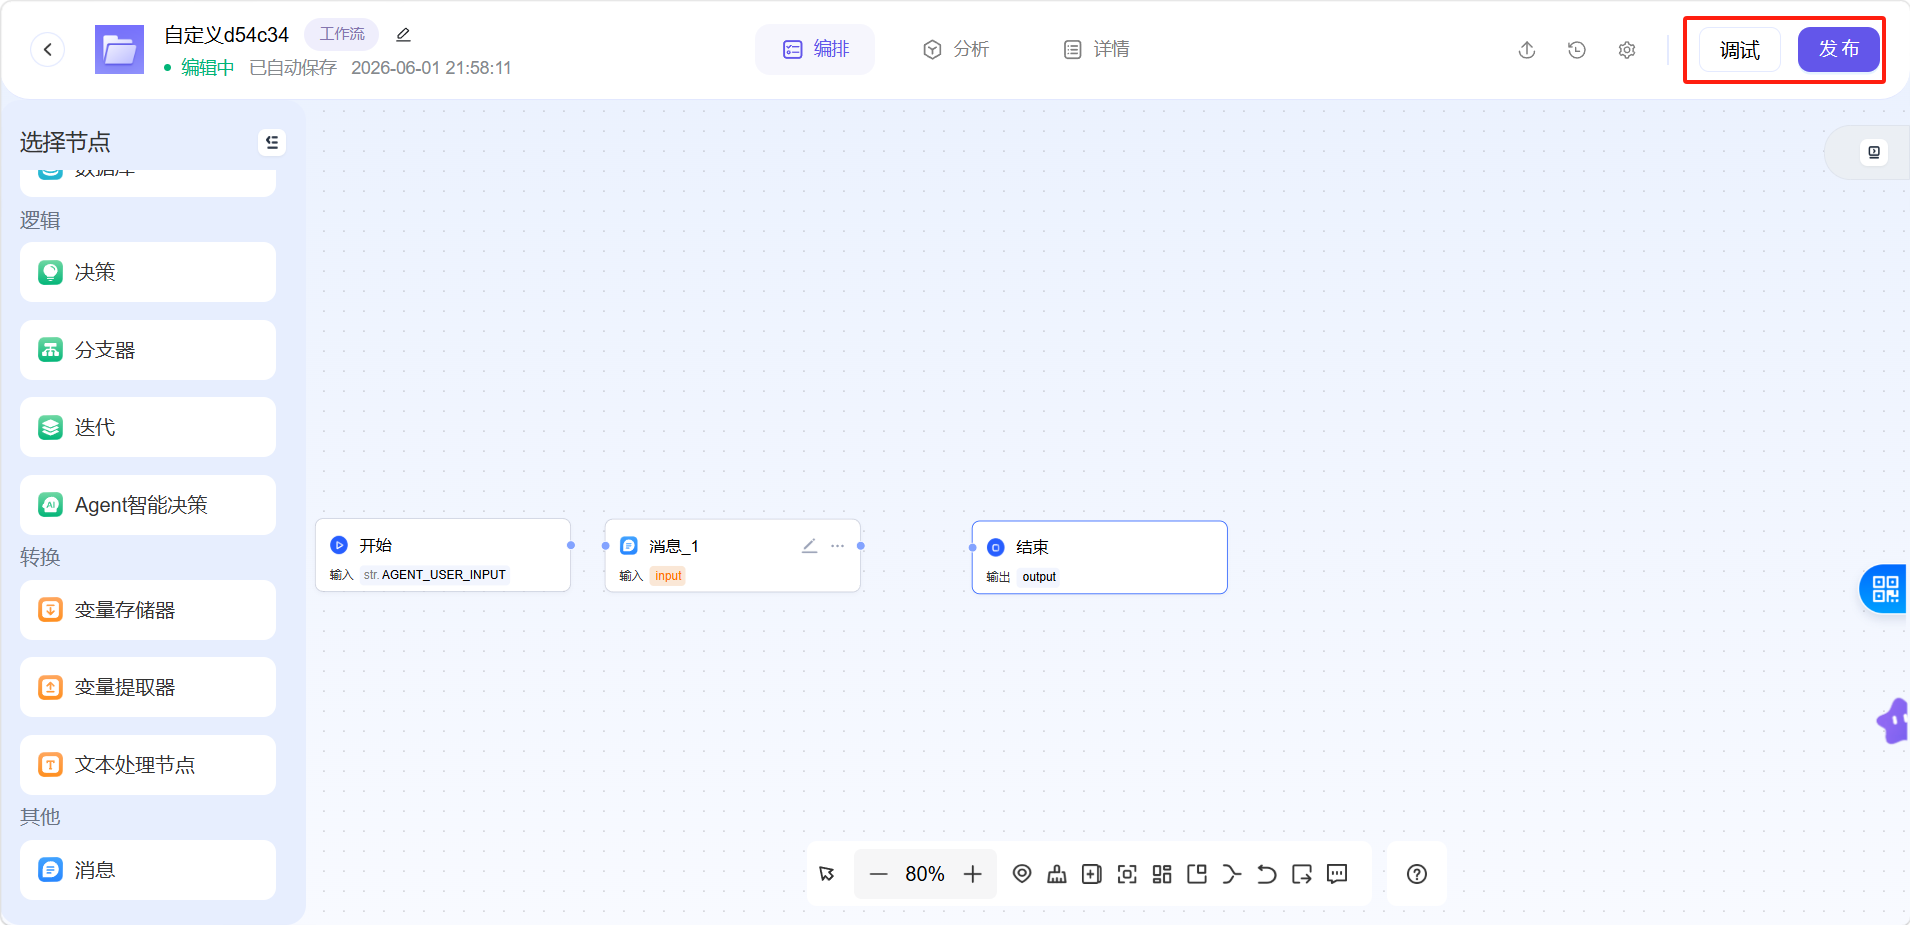Image resolution: width=1910 pixels, height=925 pixels.
Task: Click the export arrow box icon
Action: pos(1302,874)
